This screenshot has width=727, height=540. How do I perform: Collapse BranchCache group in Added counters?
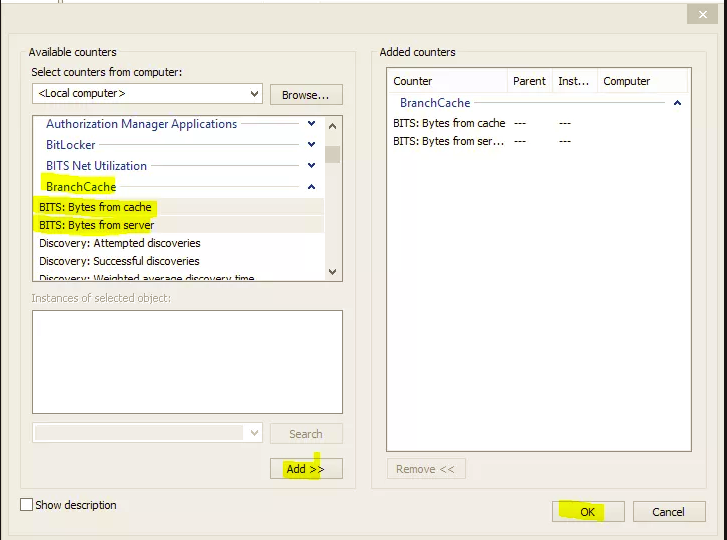(677, 102)
